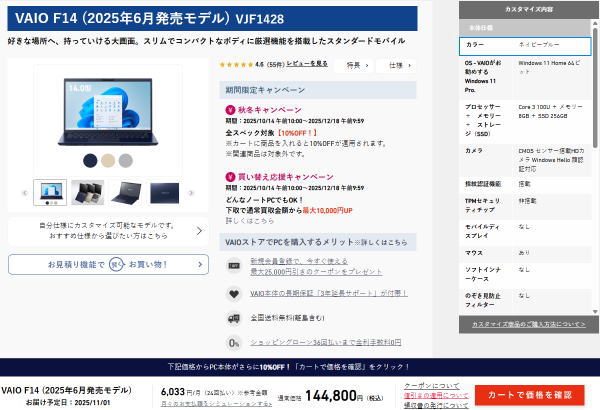The width and height of the screenshot is (600, 410).
Task: Select the カラー row in customize panel
Action: coord(528,45)
